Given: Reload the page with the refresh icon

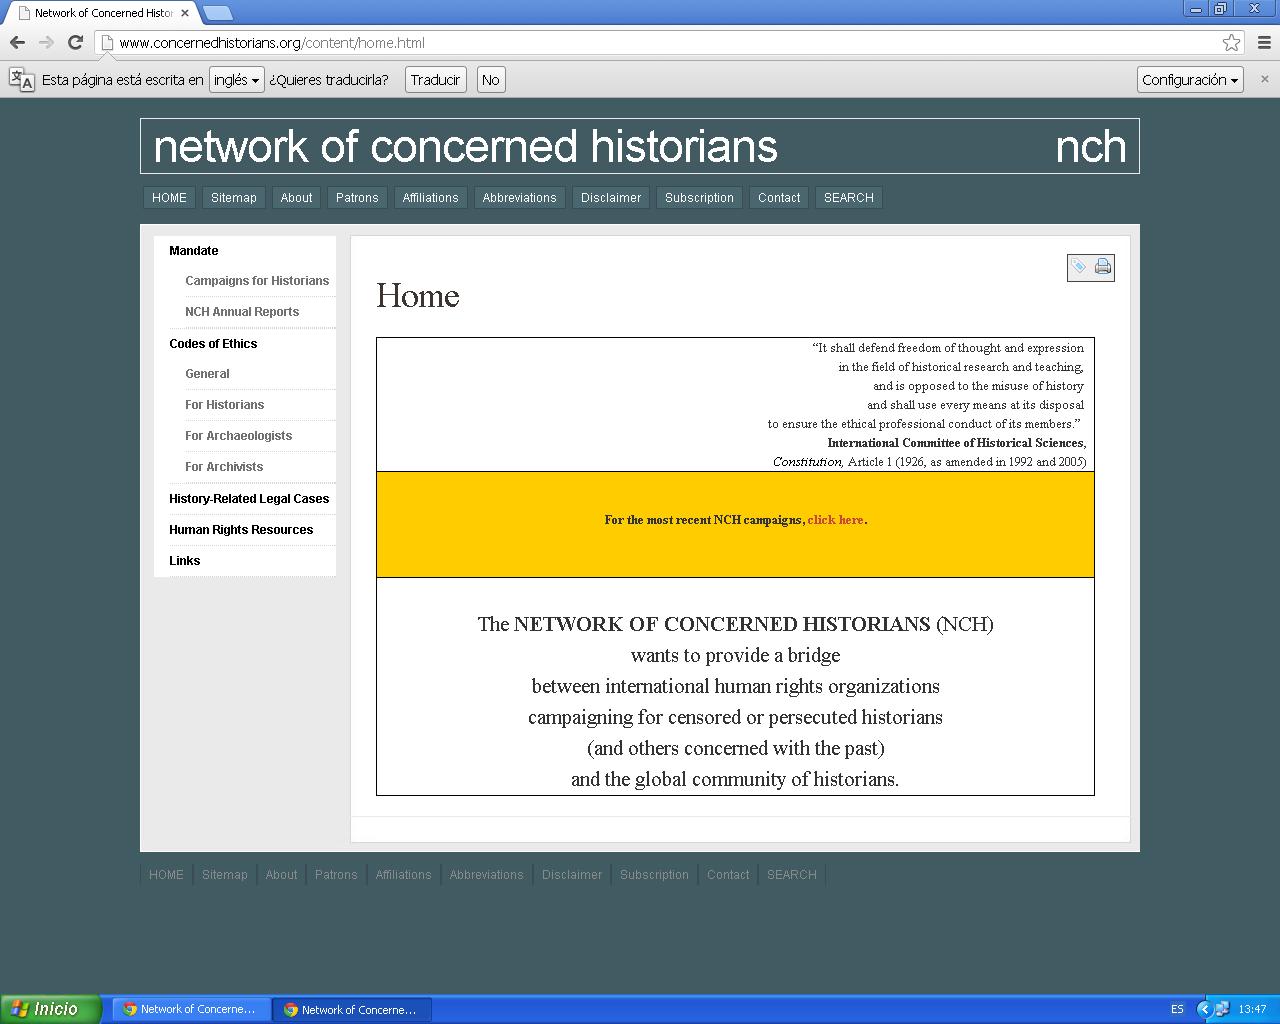Looking at the screenshot, I should pyautogui.click(x=75, y=42).
